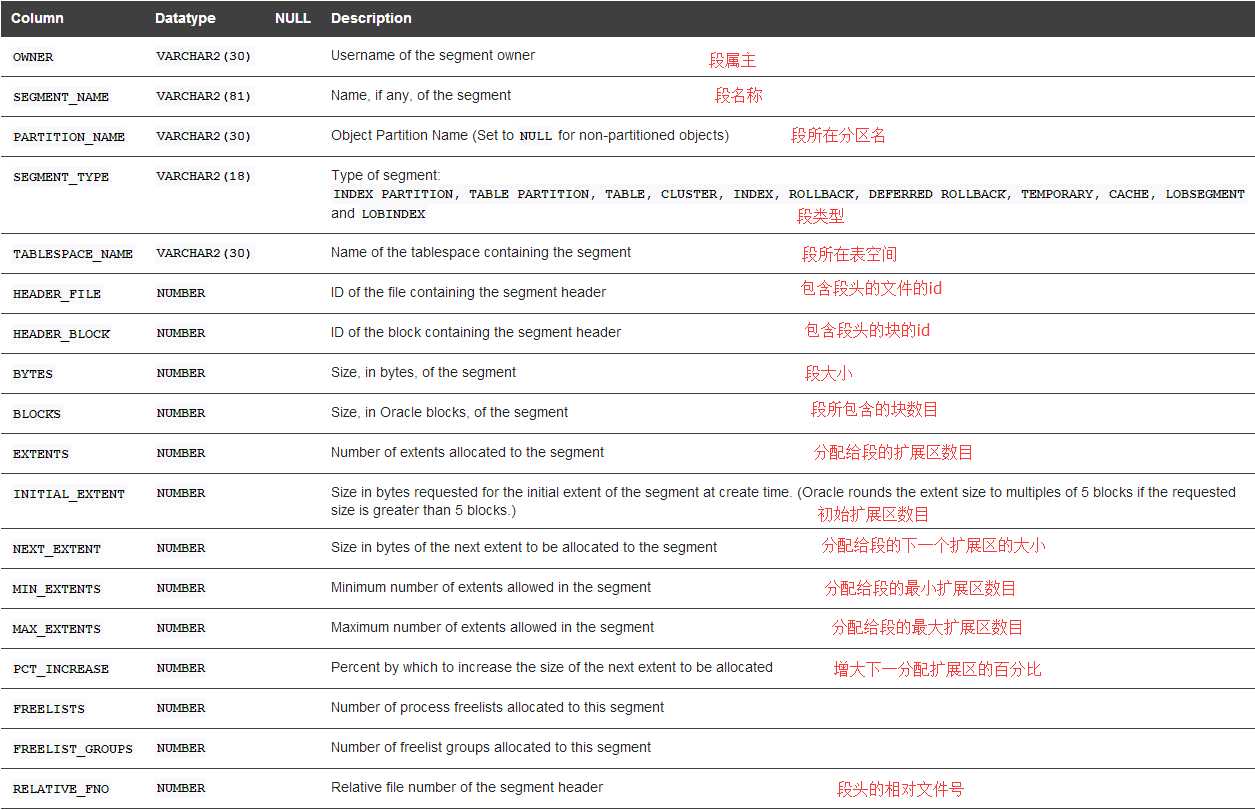This screenshot has height=810, width=1255.
Task: Click the VARCHAR2(18) datatype cell
Action: pyautogui.click(x=204, y=176)
